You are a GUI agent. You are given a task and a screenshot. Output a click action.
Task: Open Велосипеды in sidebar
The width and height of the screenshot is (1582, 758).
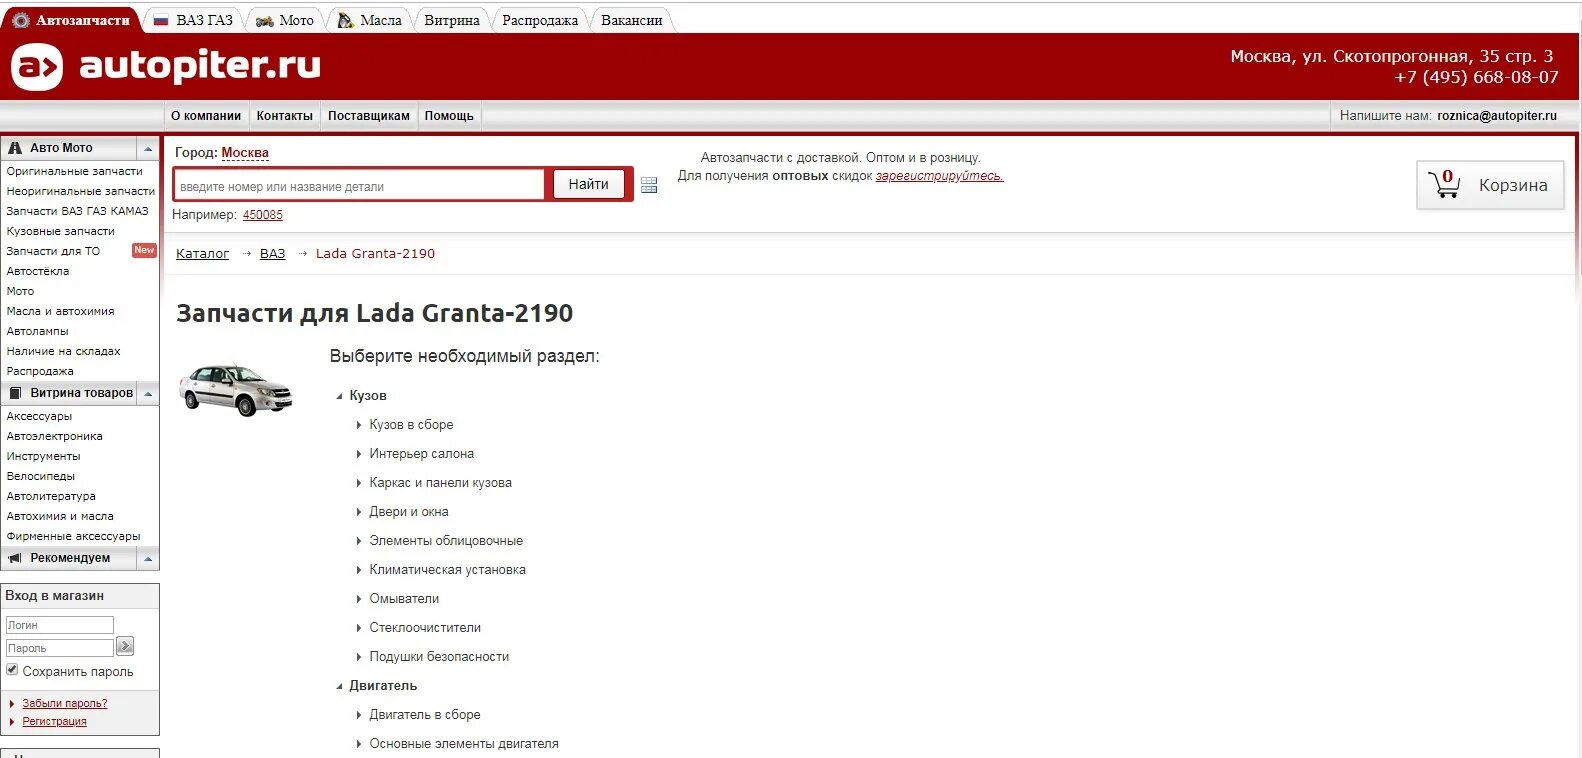41,477
